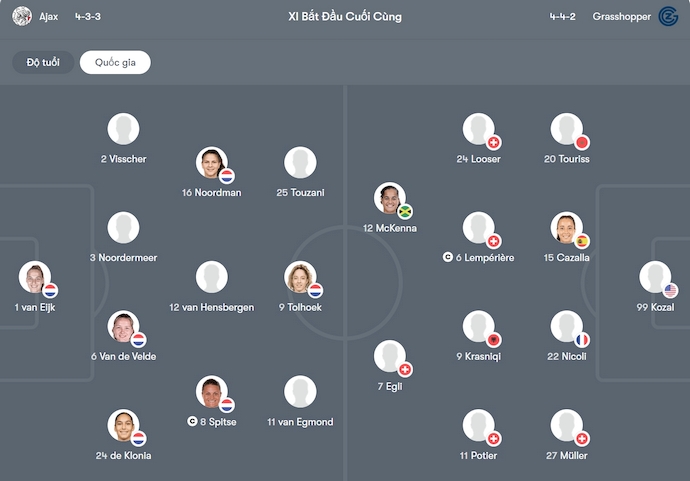690x481 pixels.
Task: Open goalkeeper van Eijk's player photo
Action: 35,277
